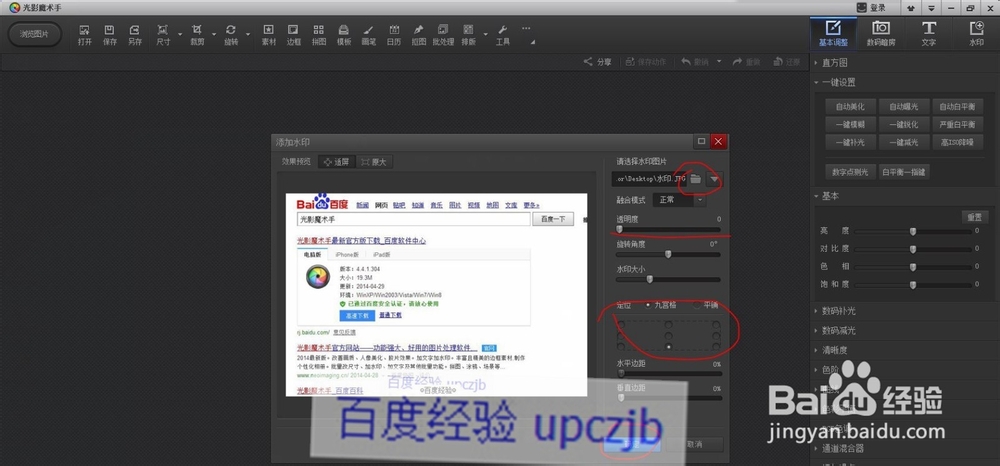Click the 透明度 (Opacity) slider
The height and width of the screenshot is (466, 1000).
(x=668, y=229)
